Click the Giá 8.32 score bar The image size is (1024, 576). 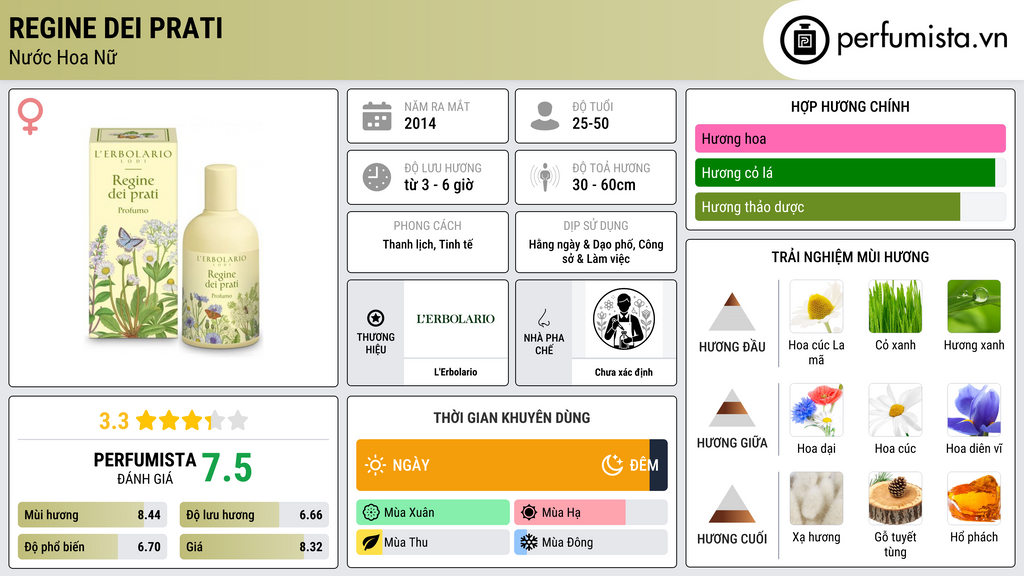click(254, 547)
